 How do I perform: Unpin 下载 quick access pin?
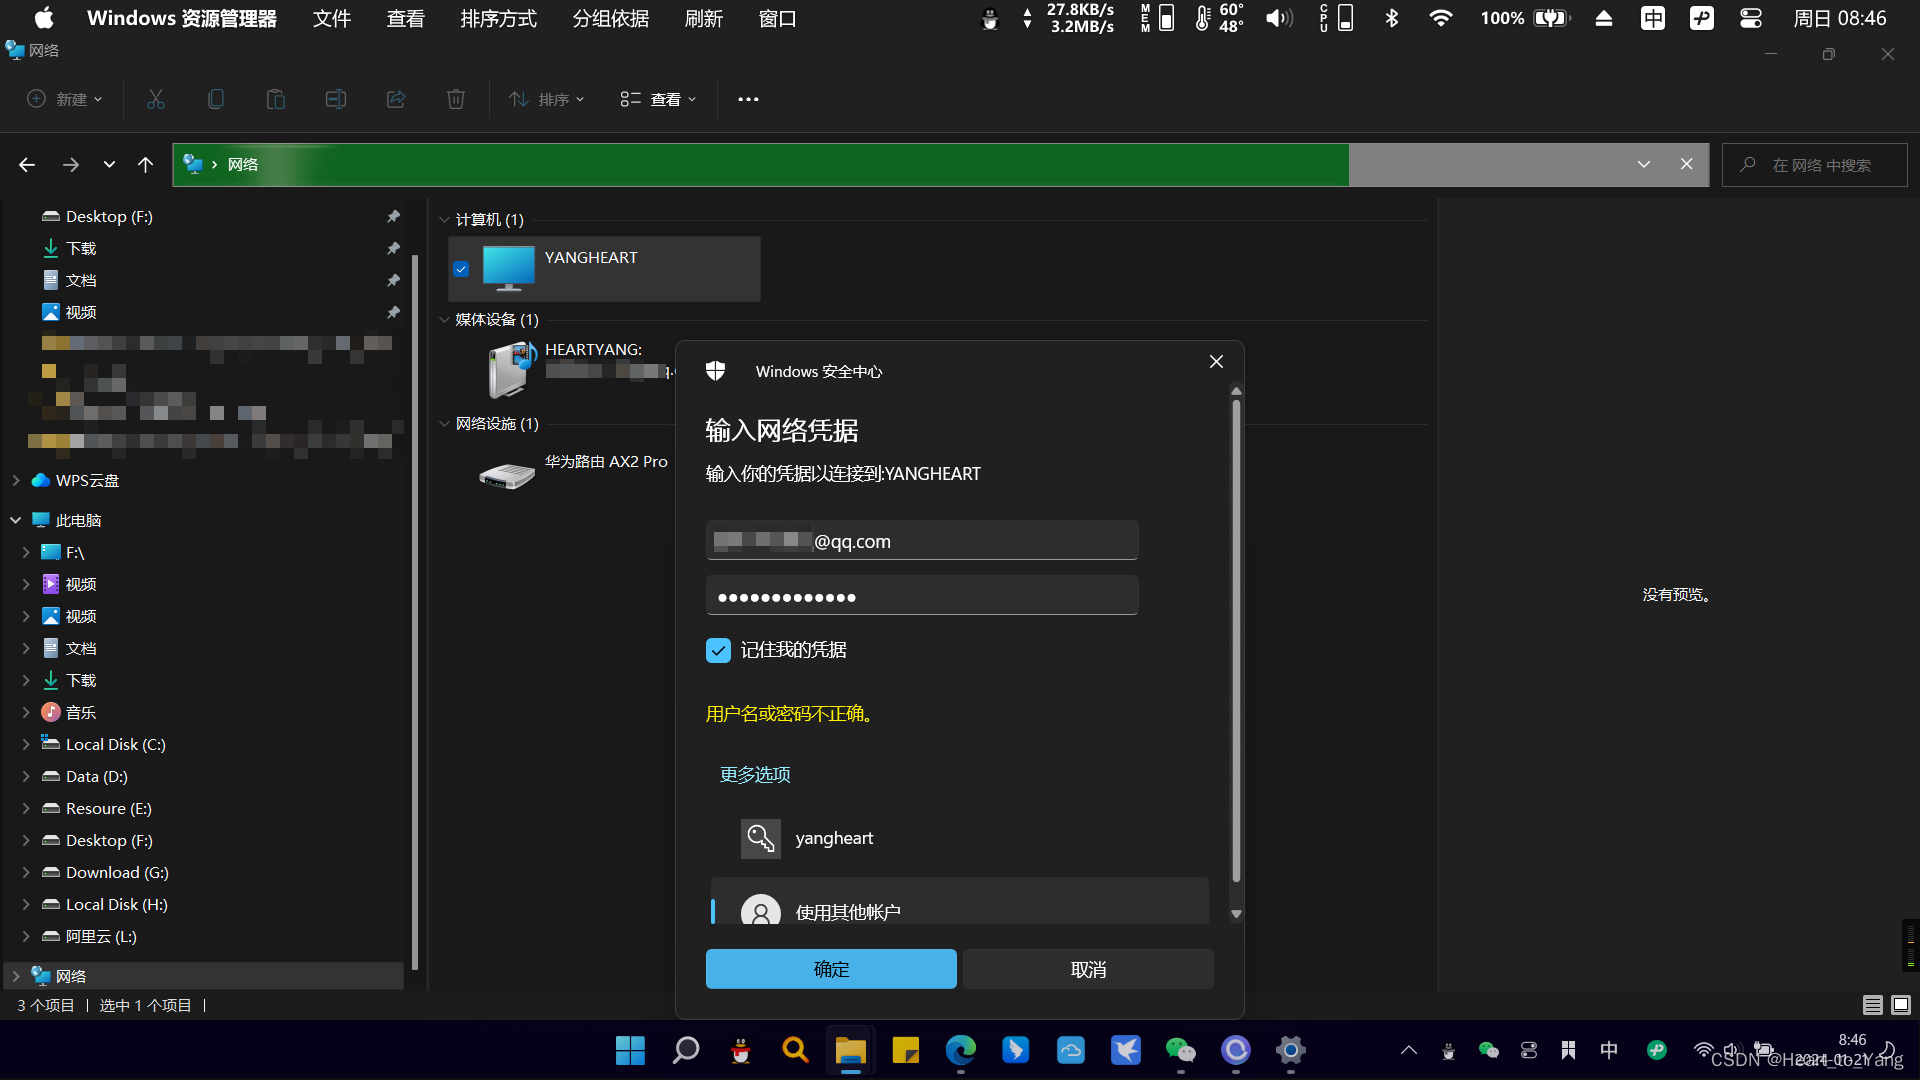coord(394,248)
